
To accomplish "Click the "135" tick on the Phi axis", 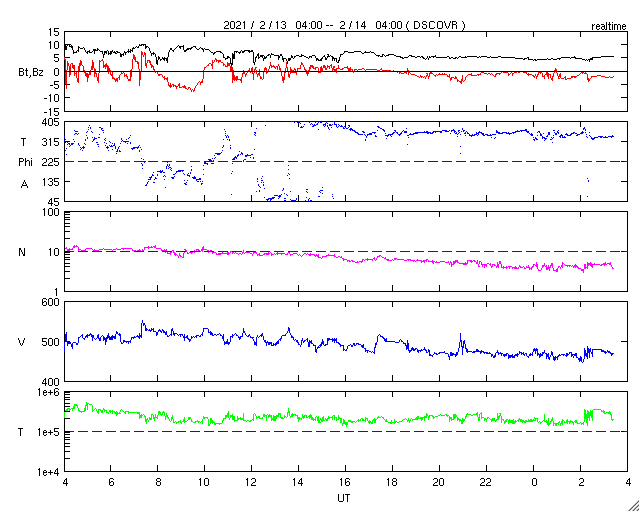I will (x=52, y=182).
